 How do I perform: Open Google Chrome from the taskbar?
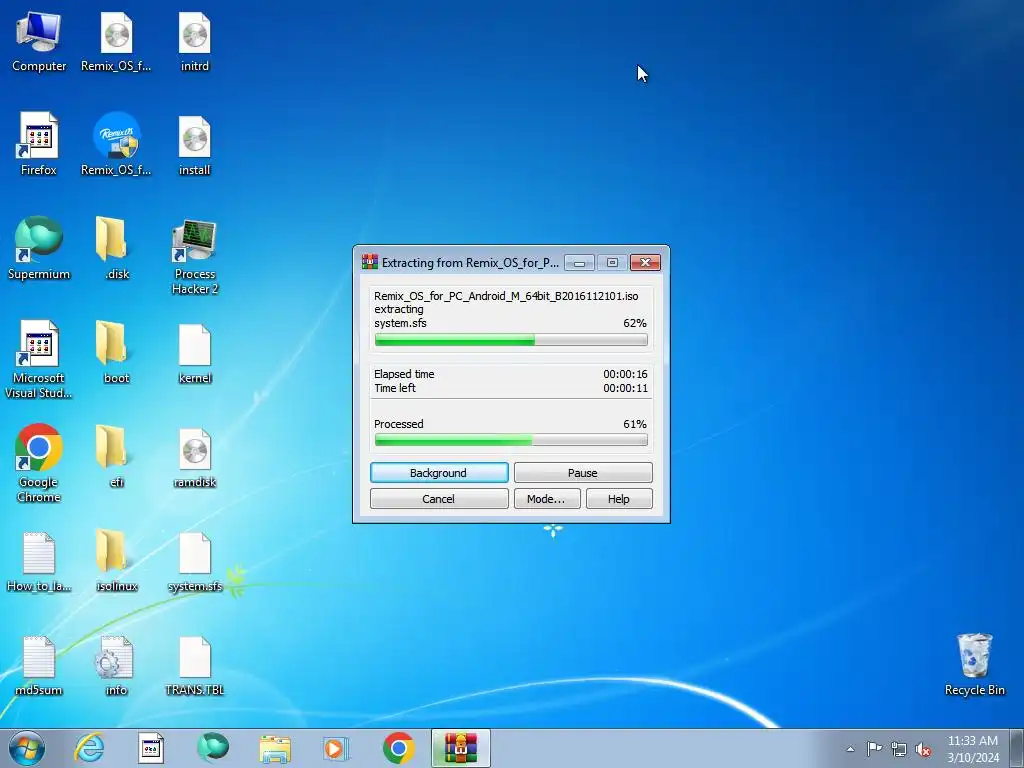(399, 748)
